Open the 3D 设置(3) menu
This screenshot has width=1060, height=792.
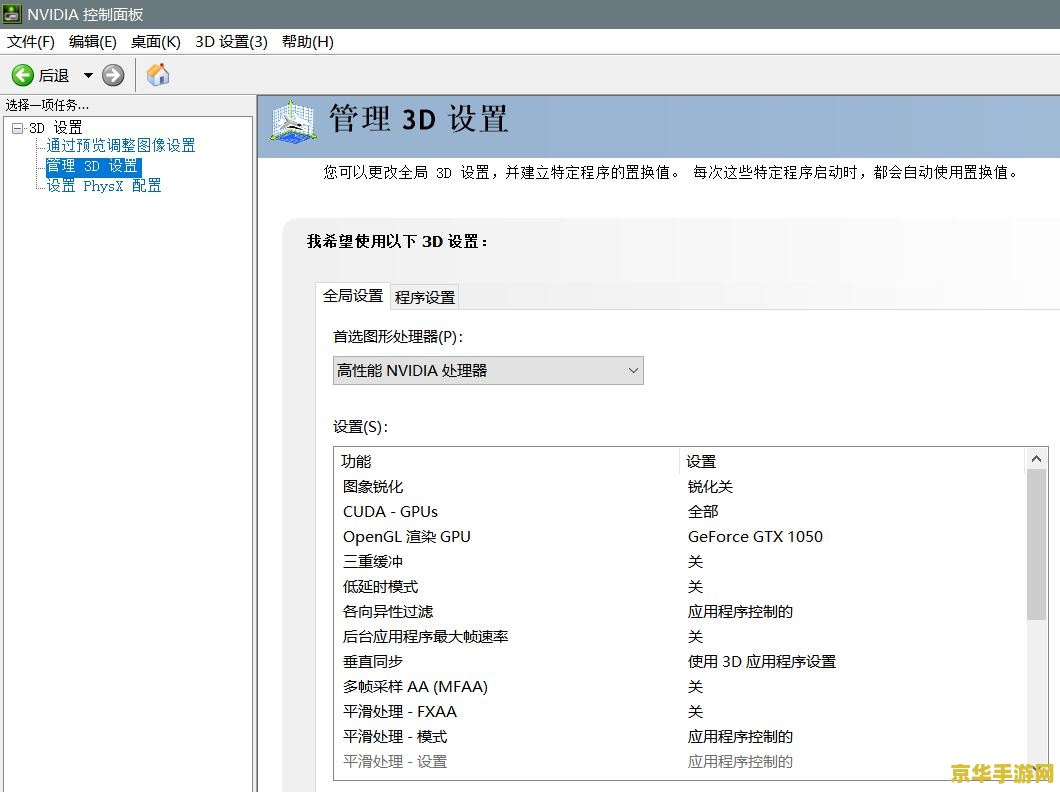point(231,42)
